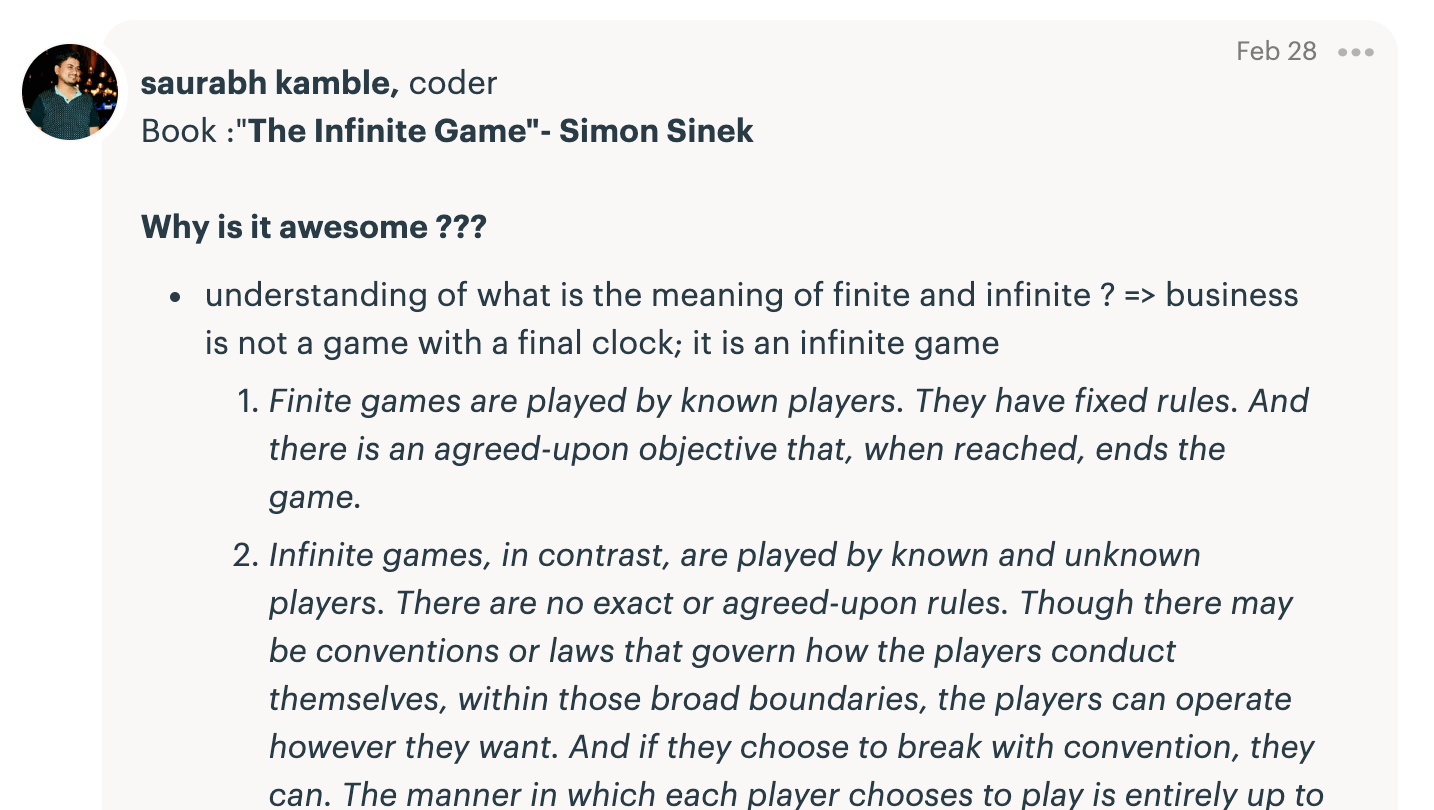The height and width of the screenshot is (810, 1434).
Task: Open the three-dot options menu on the post
Action: point(1355,52)
